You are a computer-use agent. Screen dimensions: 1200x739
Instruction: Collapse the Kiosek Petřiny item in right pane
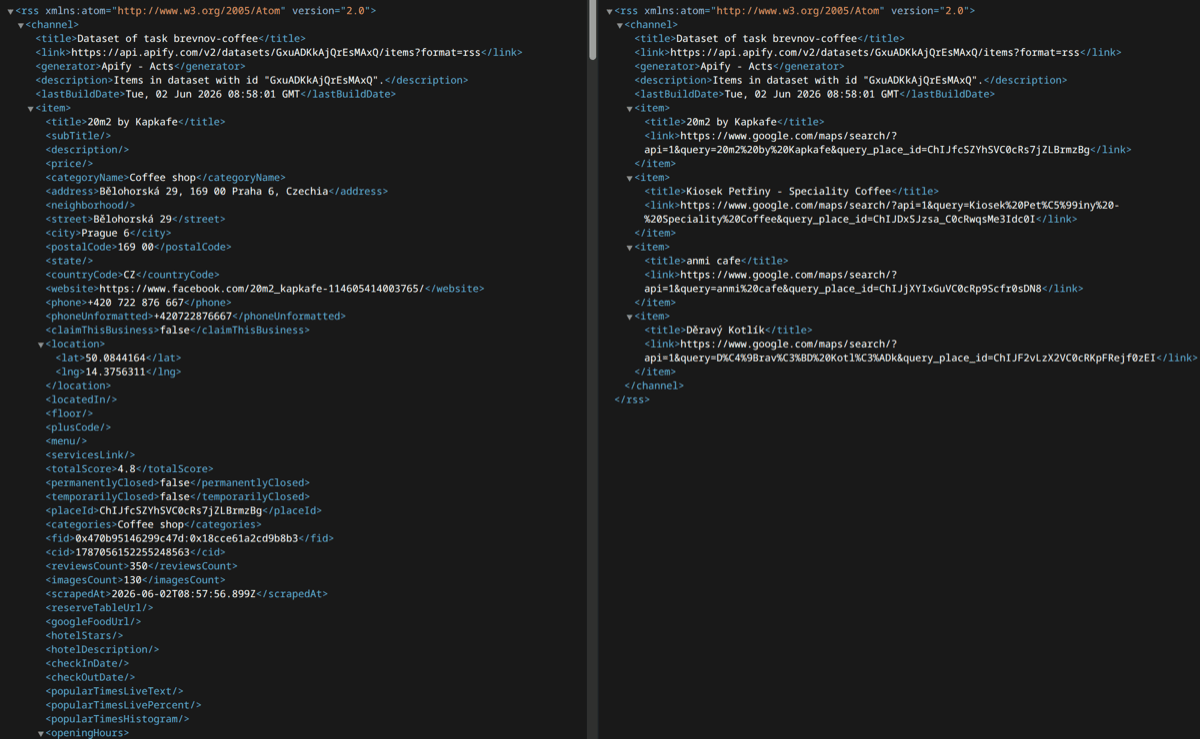[630, 178]
